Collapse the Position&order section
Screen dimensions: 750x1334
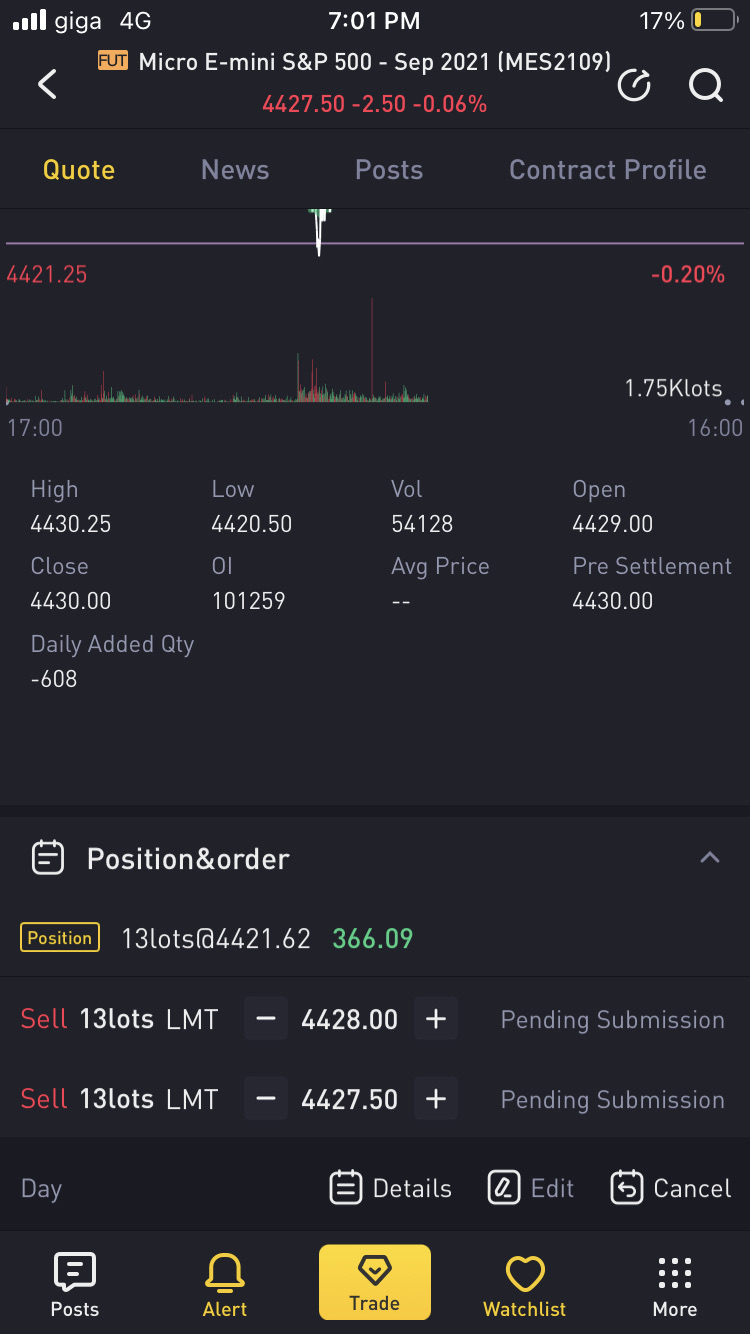[710, 858]
